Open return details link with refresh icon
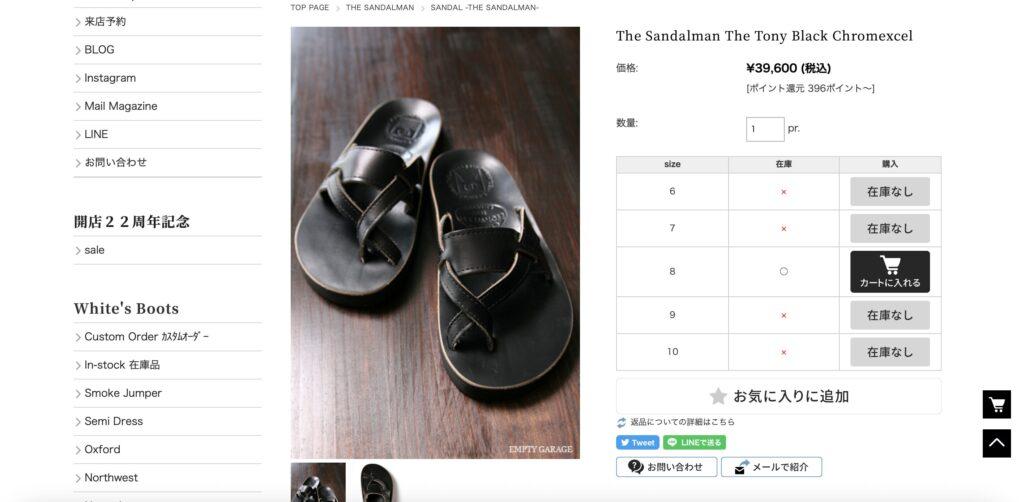 675,422
